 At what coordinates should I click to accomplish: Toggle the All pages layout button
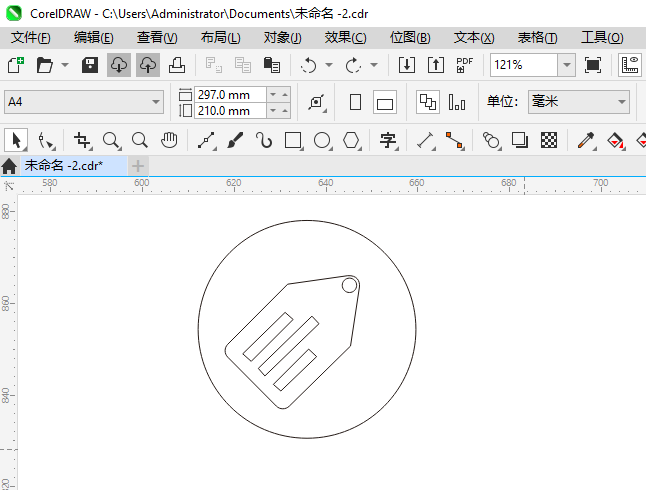428,102
